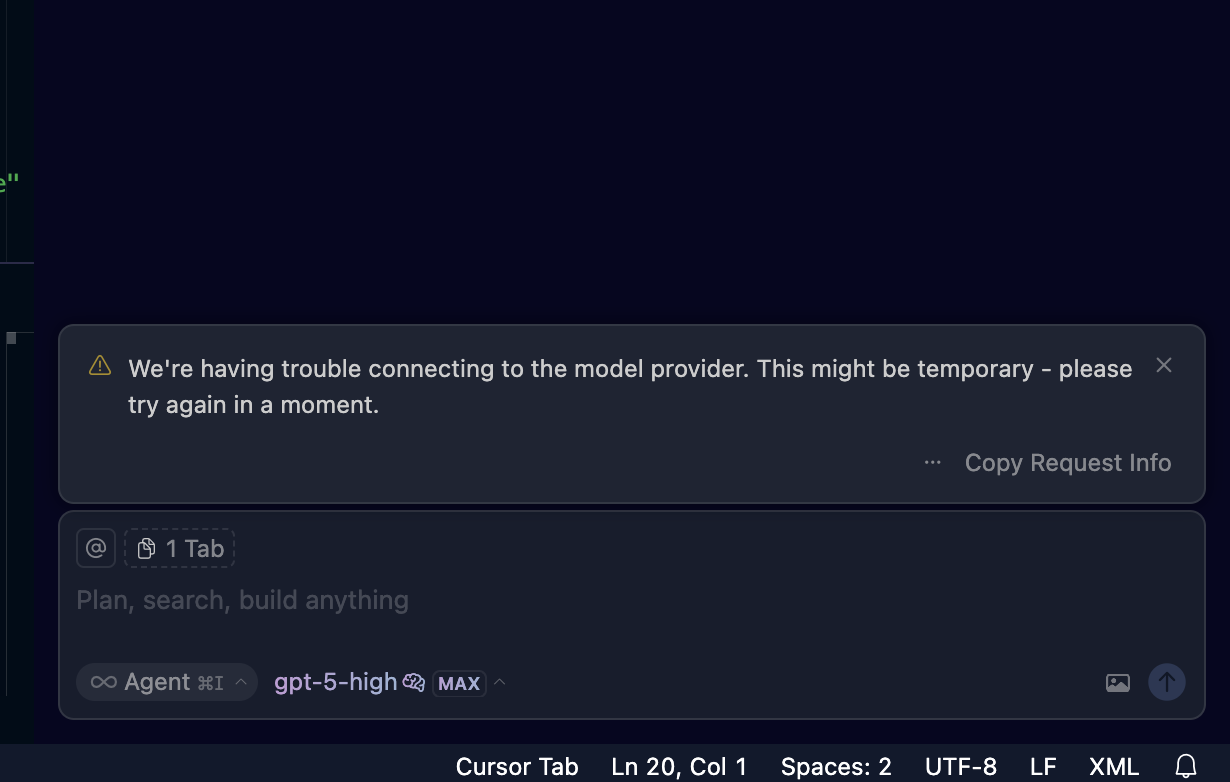Open the three-dot options on error banner

click(932, 463)
